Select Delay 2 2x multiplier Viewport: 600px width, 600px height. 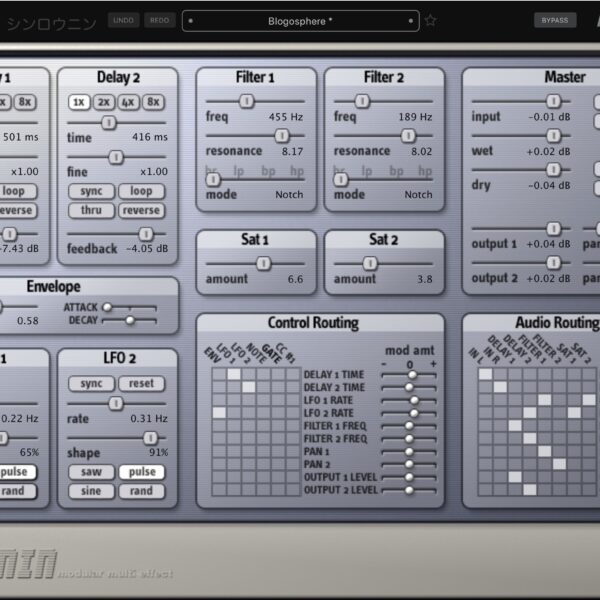[x=104, y=102]
